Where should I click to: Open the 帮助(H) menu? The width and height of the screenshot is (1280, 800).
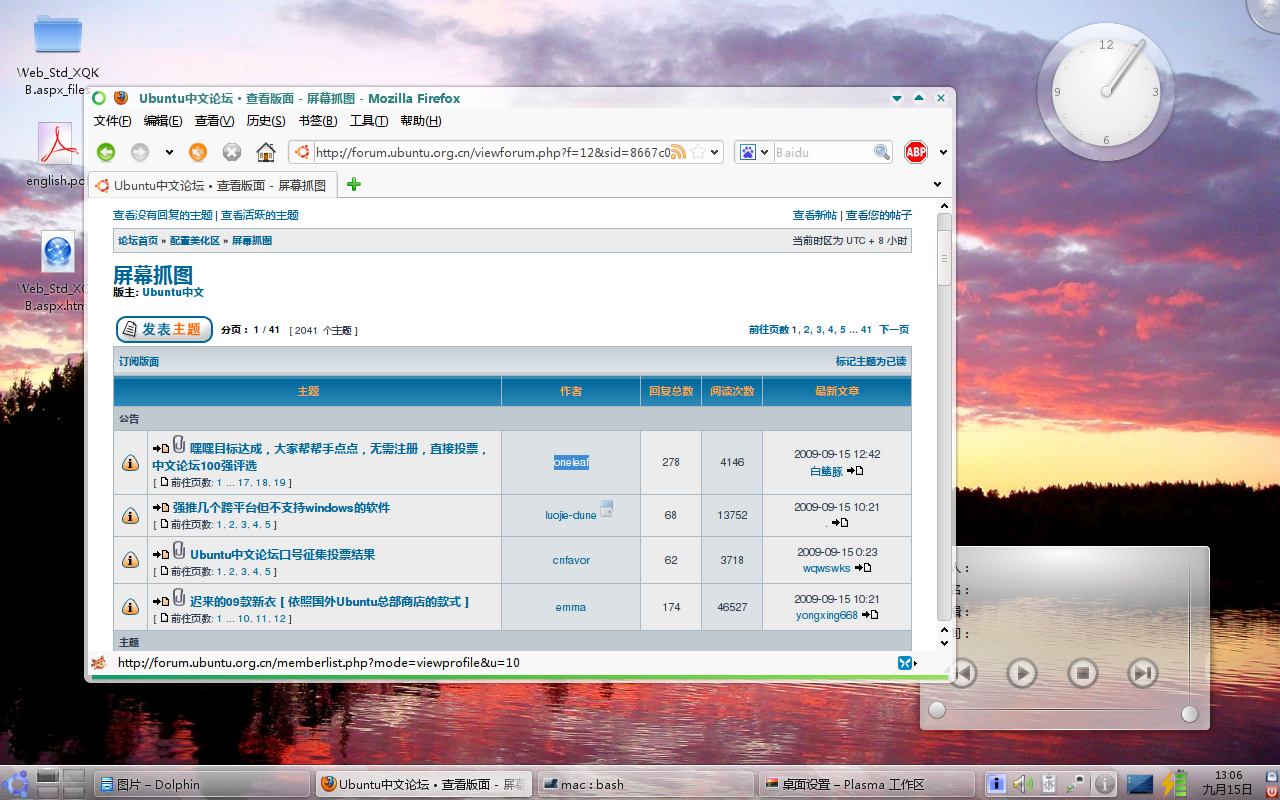[420, 121]
